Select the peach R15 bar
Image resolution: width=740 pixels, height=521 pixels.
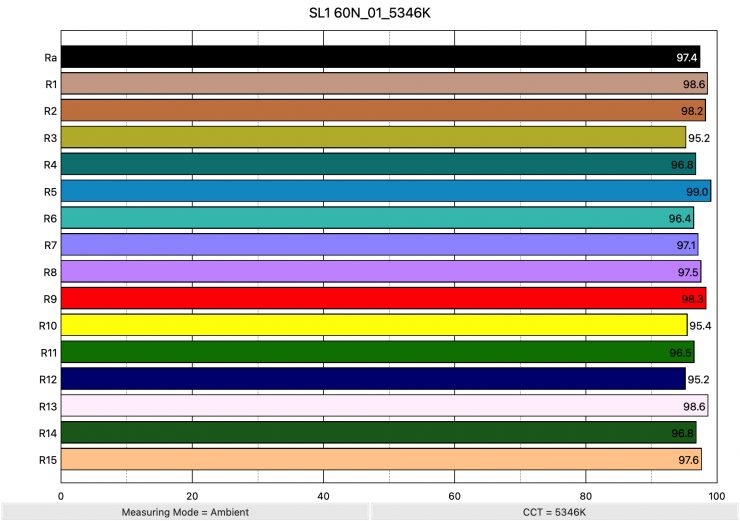click(x=381, y=459)
